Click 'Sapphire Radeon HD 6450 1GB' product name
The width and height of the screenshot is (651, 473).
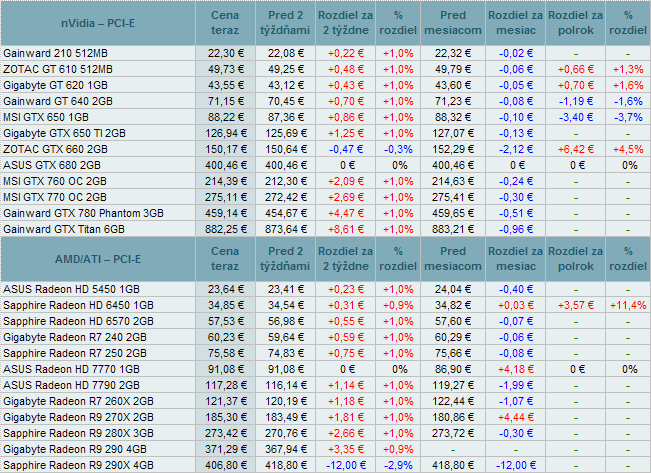[x=78, y=305]
